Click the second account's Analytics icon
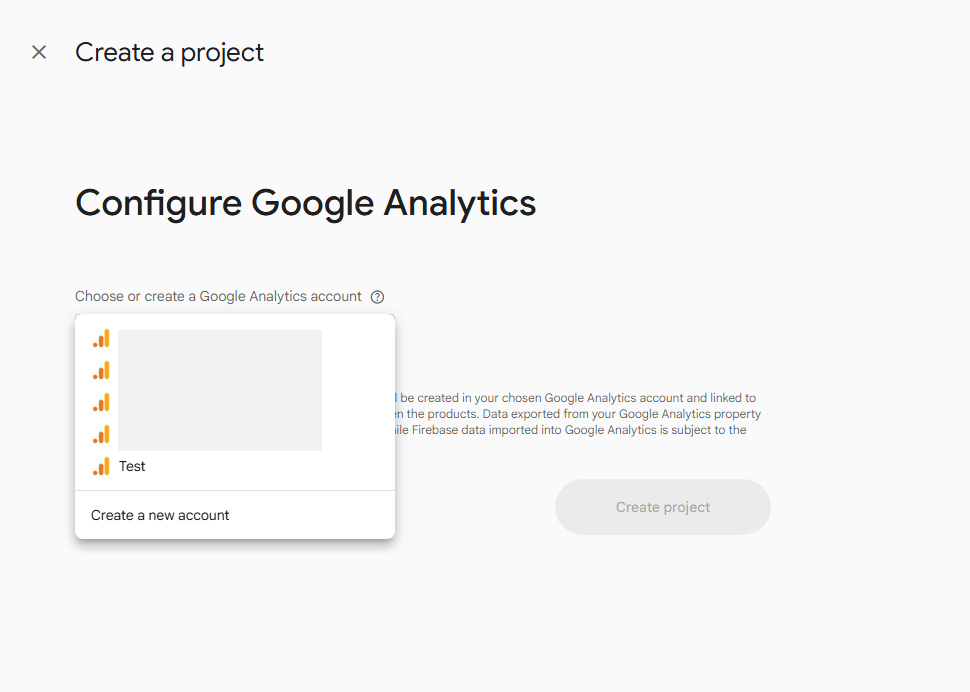This screenshot has width=970, height=692. pyautogui.click(x=101, y=370)
